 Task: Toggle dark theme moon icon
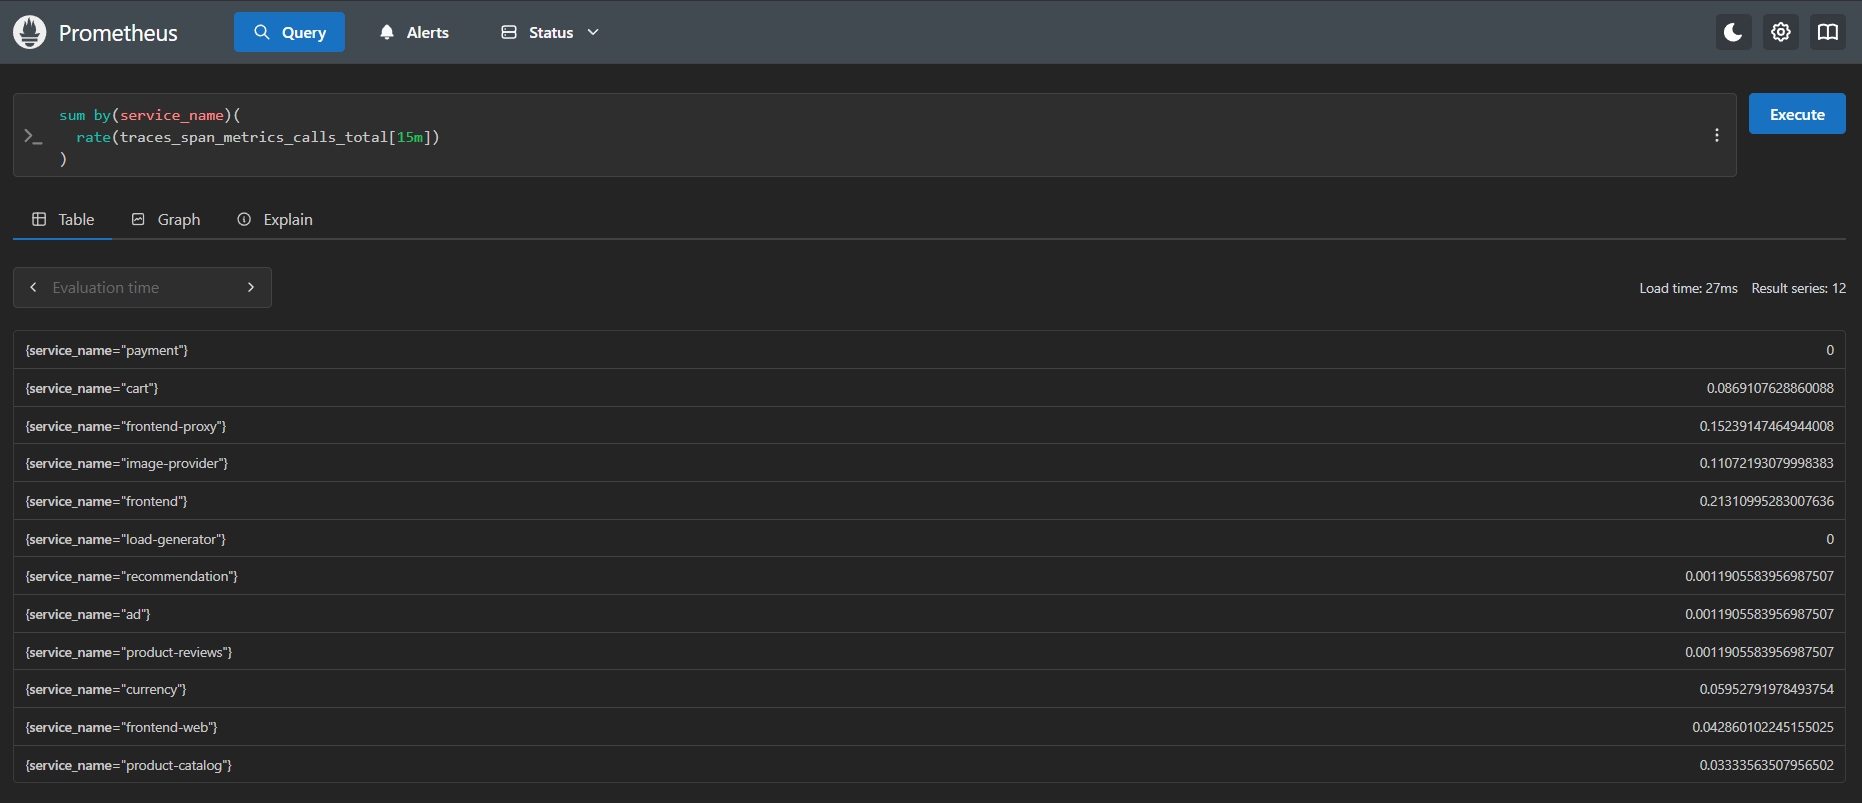[x=1733, y=32]
